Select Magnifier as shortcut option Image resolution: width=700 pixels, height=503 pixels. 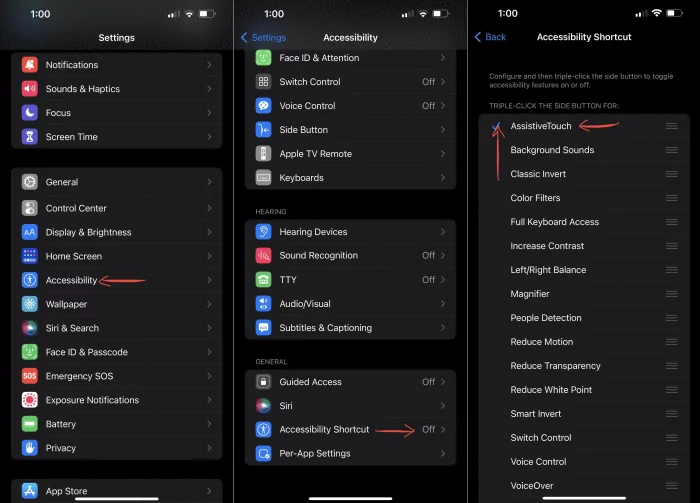[530, 294]
